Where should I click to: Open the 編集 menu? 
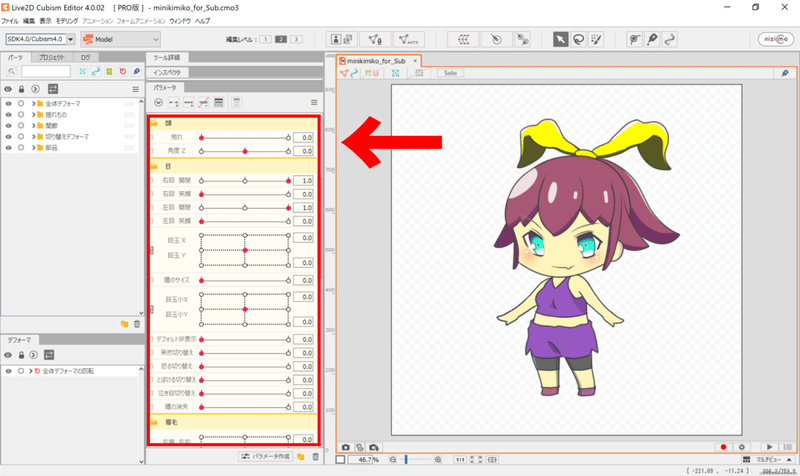pos(29,21)
